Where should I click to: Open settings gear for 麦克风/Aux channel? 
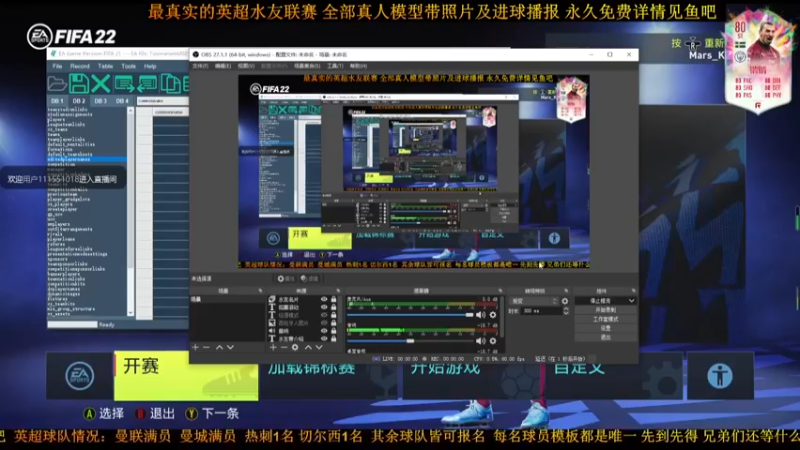click(x=493, y=315)
